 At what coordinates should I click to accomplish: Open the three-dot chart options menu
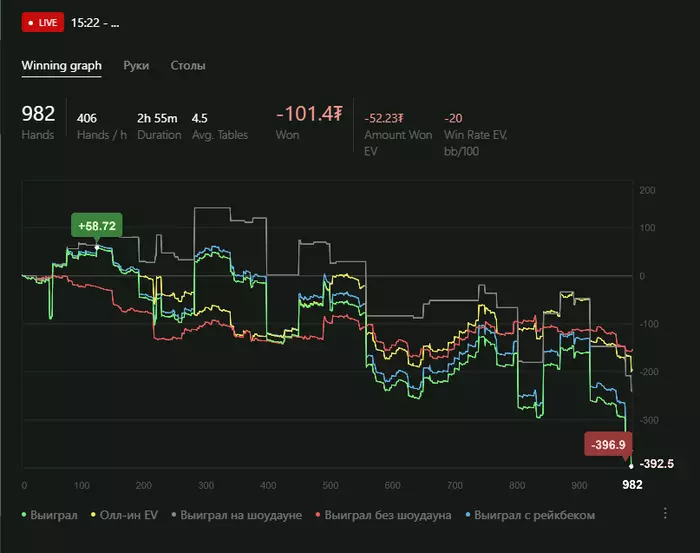(665, 513)
